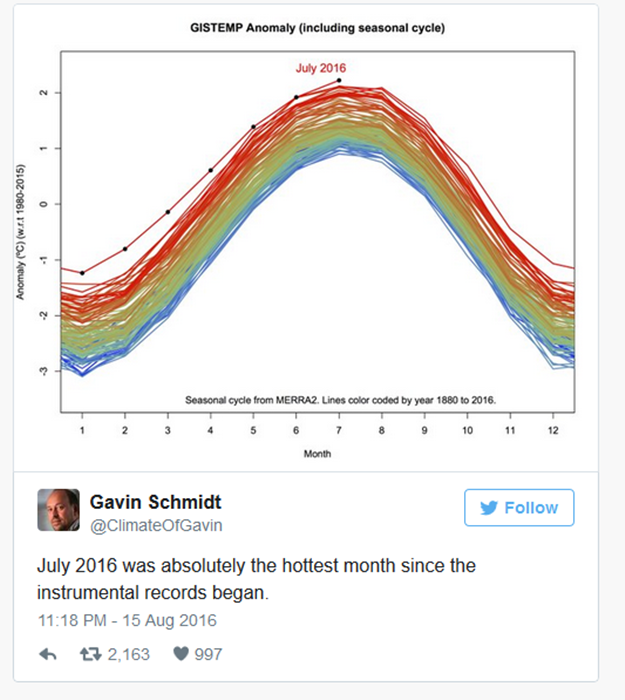Follow Gavin Schmidt
Screen dimensions: 625x700
coord(519,508)
